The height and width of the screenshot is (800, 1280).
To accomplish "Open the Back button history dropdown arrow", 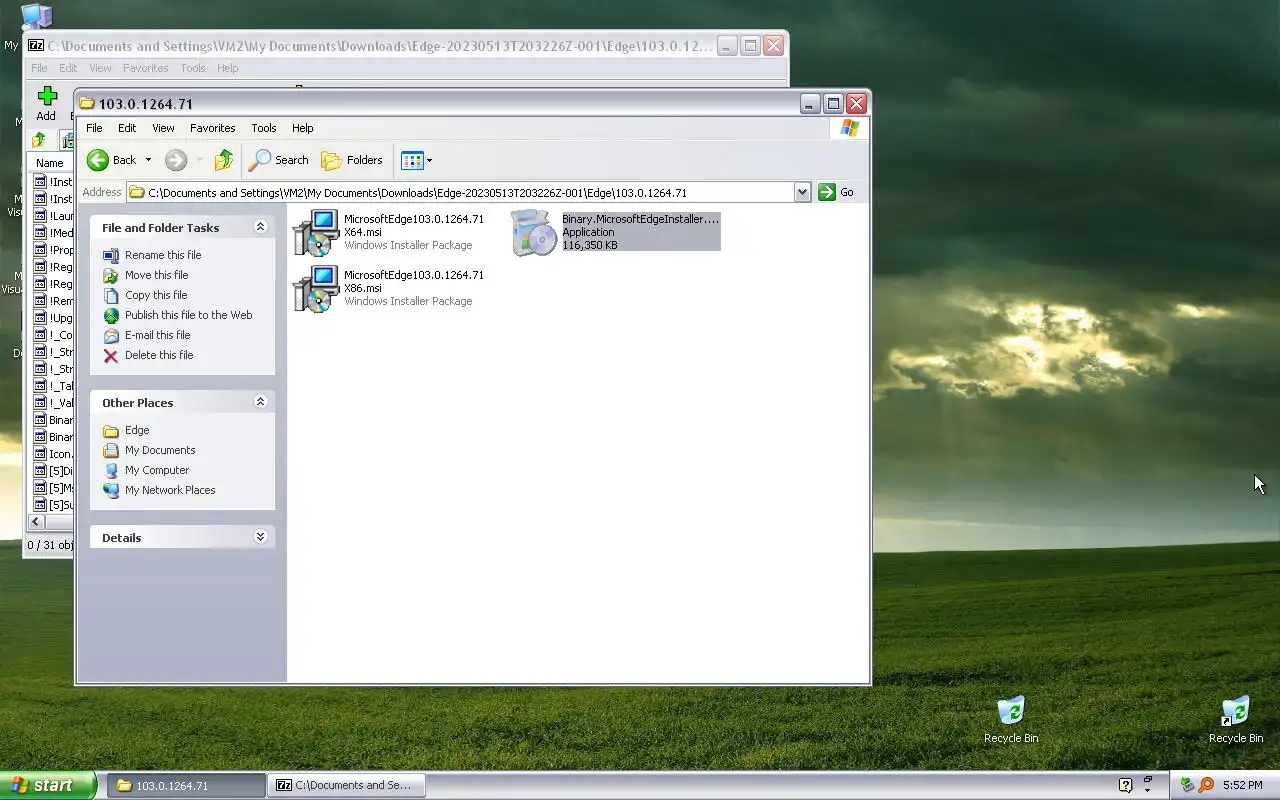I will click(x=148, y=160).
